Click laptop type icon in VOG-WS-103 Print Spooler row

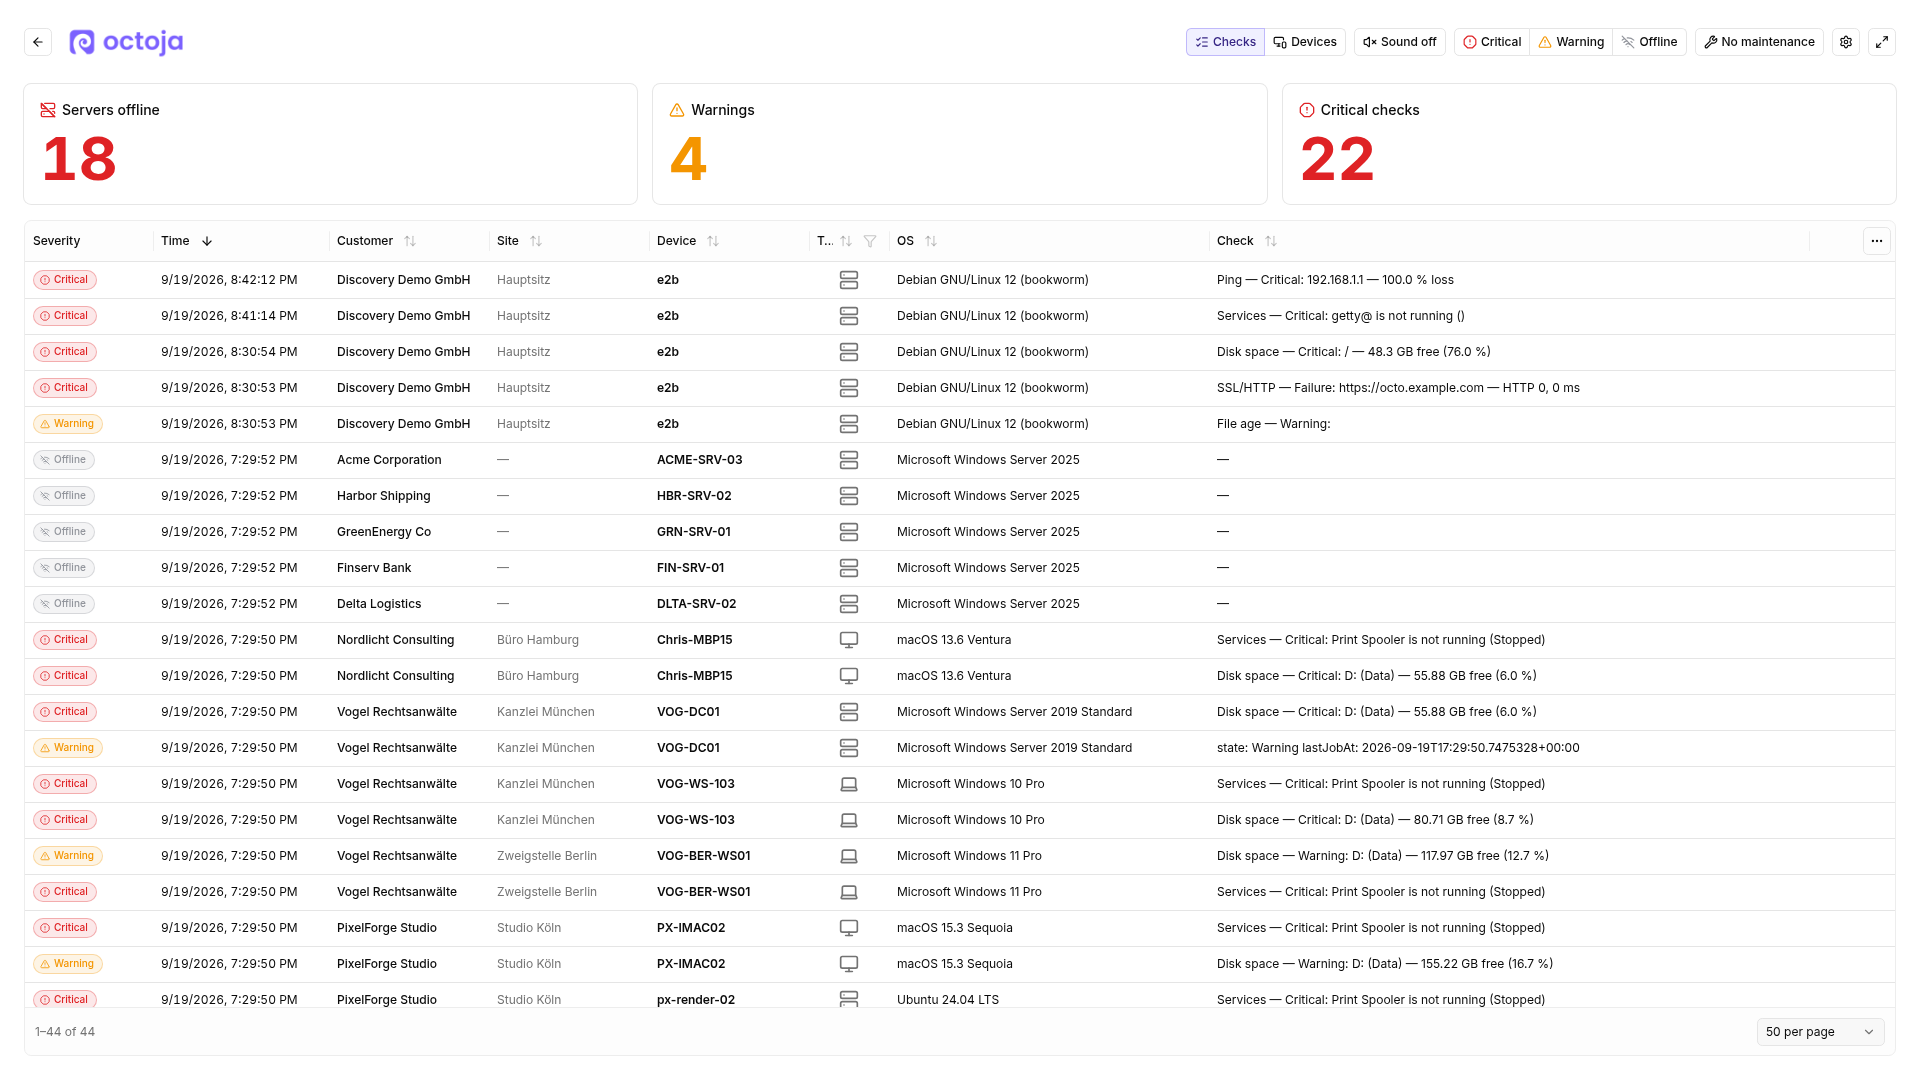click(849, 784)
